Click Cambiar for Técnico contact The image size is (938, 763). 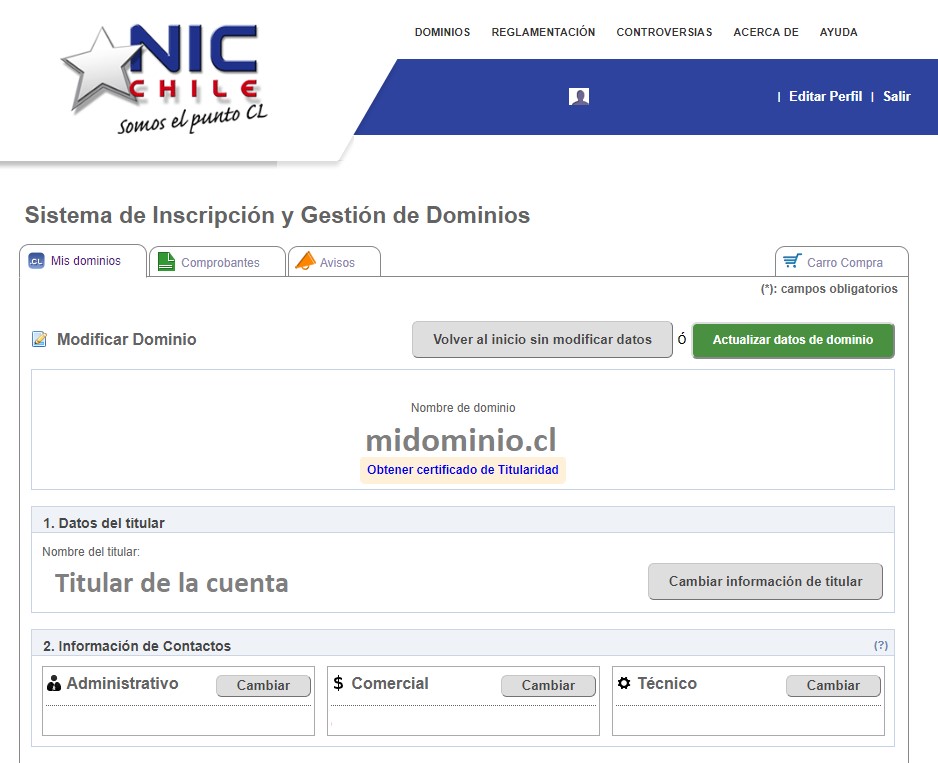833,685
